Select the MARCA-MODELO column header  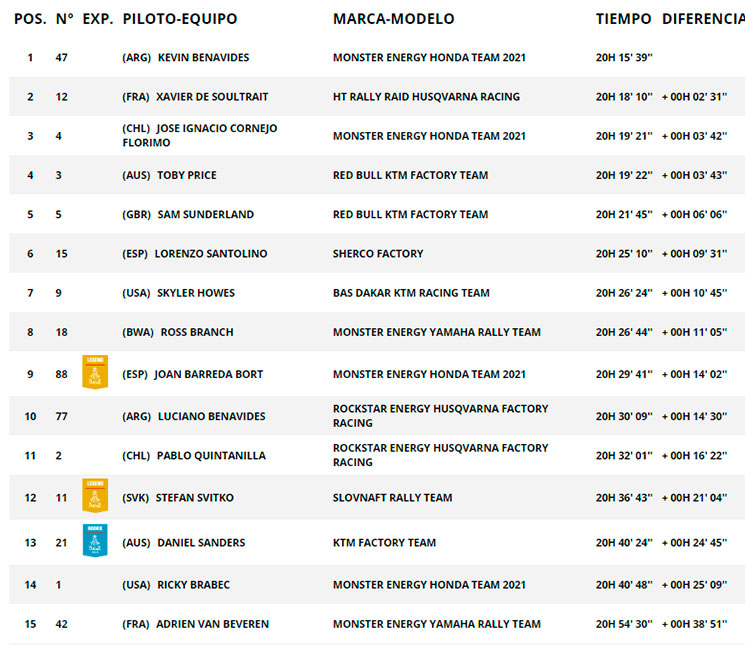[393, 19]
